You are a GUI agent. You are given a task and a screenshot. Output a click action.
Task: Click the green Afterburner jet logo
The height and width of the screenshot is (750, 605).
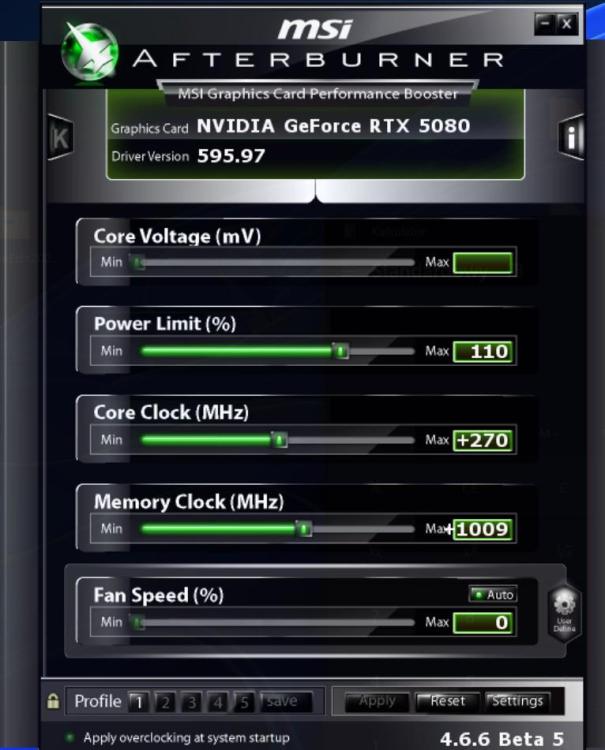pos(90,51)
